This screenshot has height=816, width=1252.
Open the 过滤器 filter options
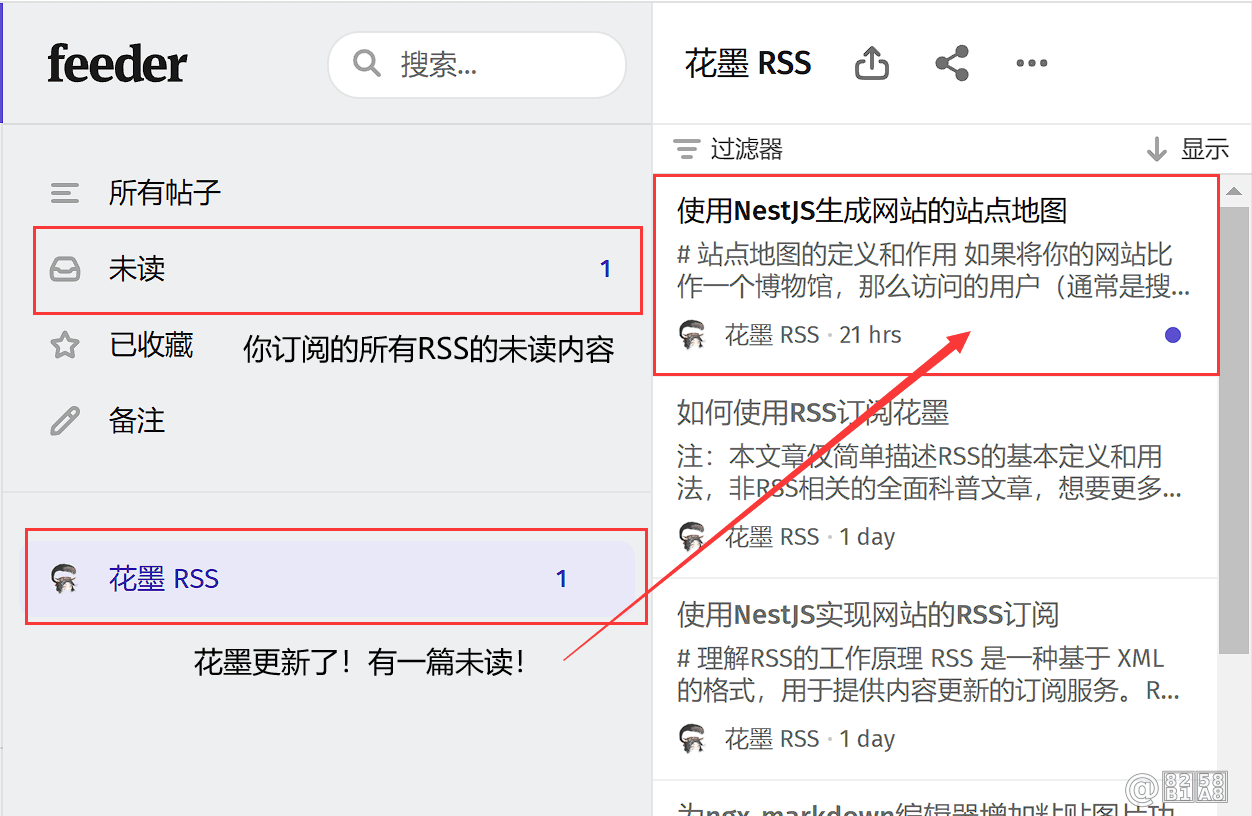(728, 149)
